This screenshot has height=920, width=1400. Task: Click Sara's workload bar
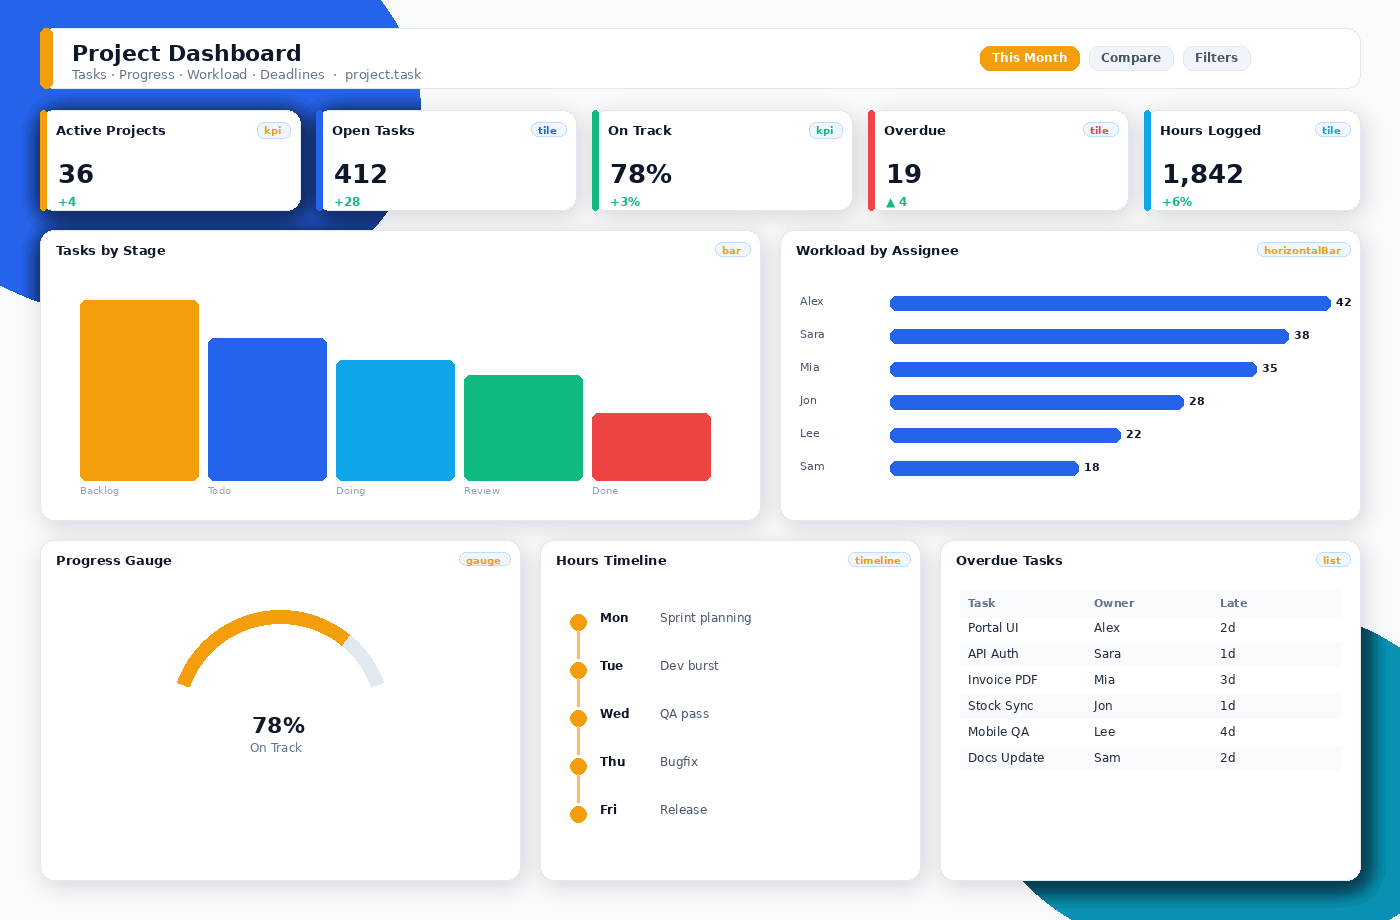(1089, 336)
